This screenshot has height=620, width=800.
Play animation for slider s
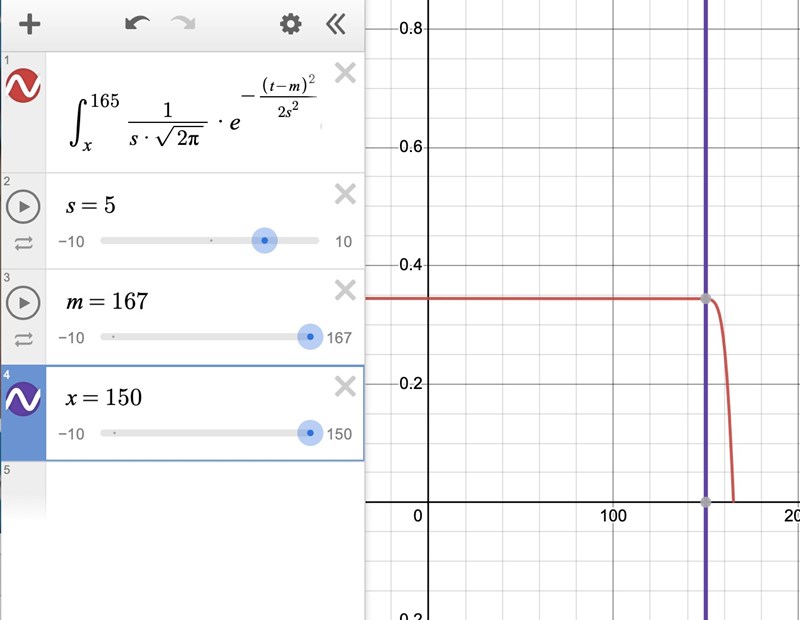(23, 207)
